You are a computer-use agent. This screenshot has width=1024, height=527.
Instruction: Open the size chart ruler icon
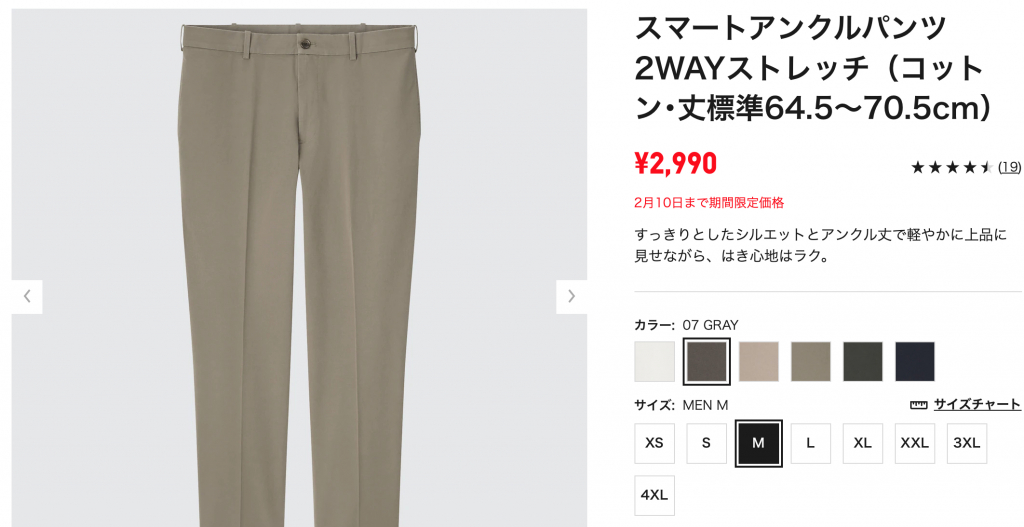(x=918, y=405)
